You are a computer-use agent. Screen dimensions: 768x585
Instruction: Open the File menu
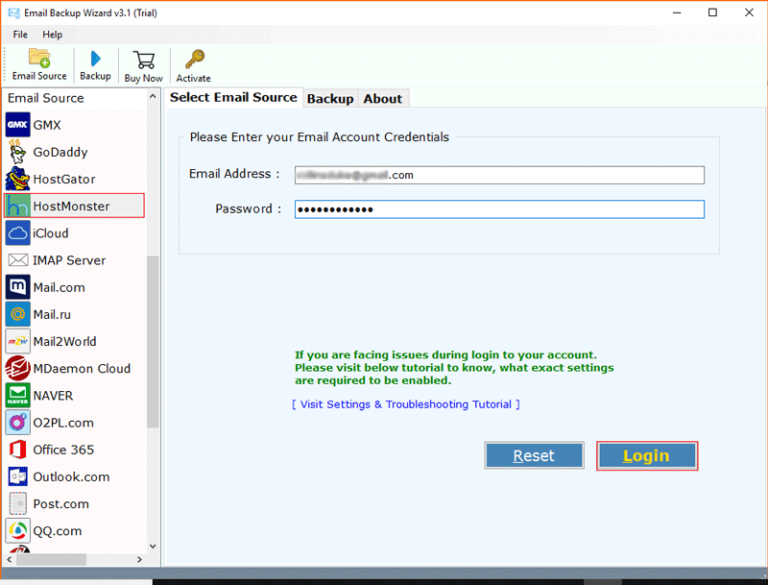click(x=20, y=34)
